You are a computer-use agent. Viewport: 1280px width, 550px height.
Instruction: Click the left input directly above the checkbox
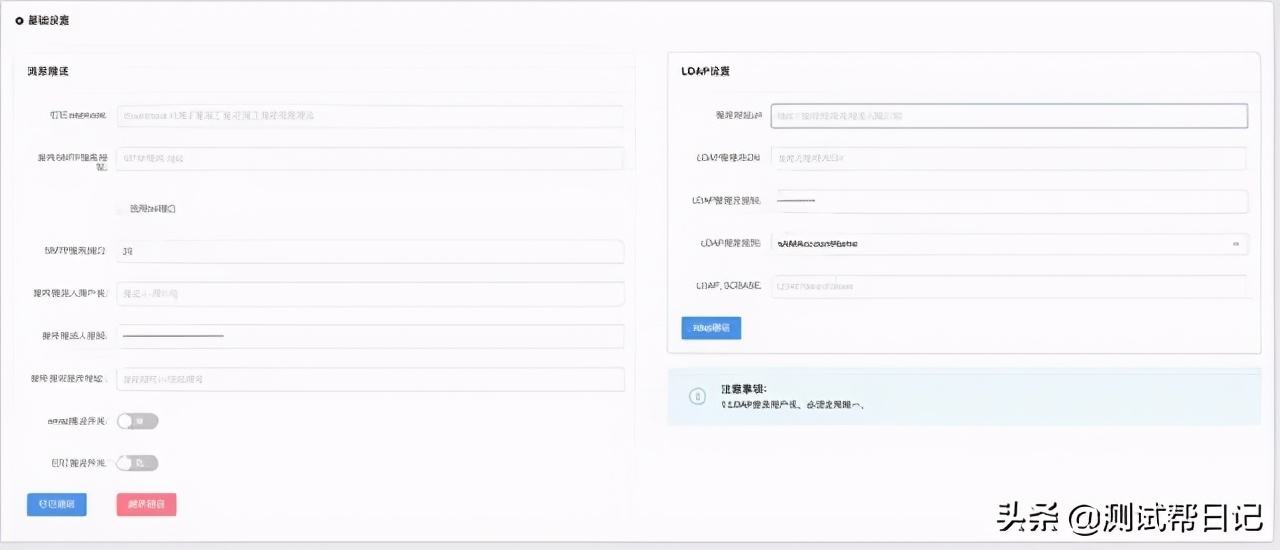click(370, 158)
